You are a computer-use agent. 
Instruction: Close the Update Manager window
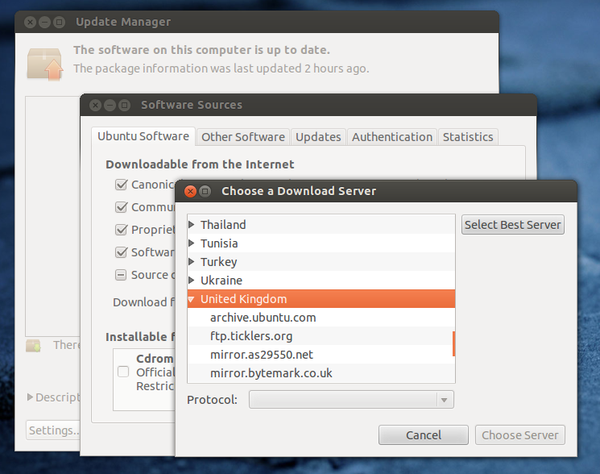coord(30,22)
